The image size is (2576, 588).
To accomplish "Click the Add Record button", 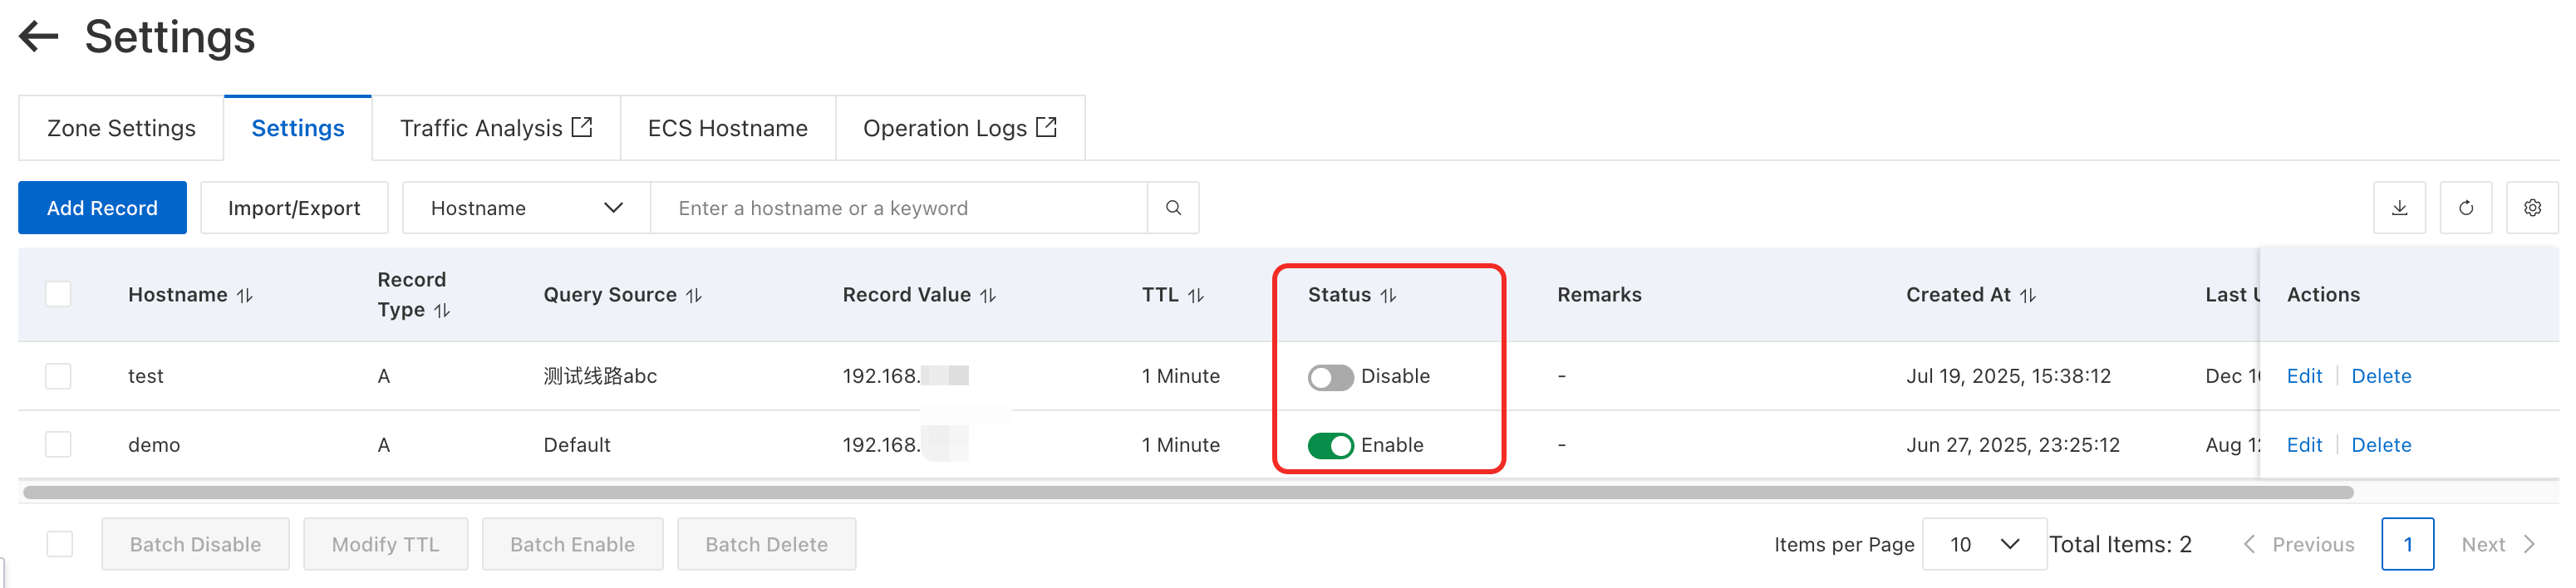I will 102,208.
